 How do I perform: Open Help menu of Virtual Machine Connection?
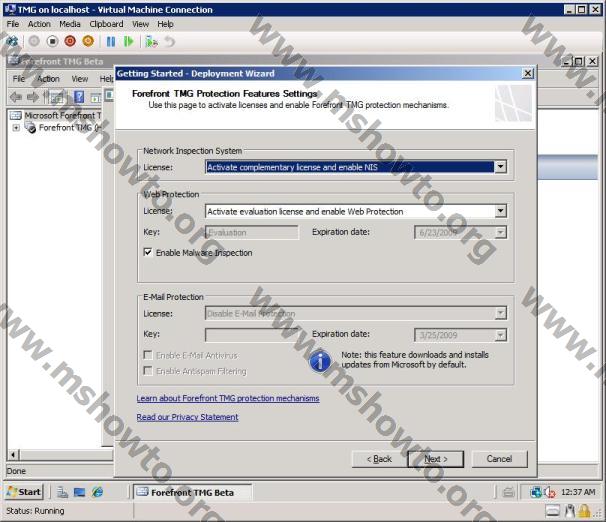165,24
